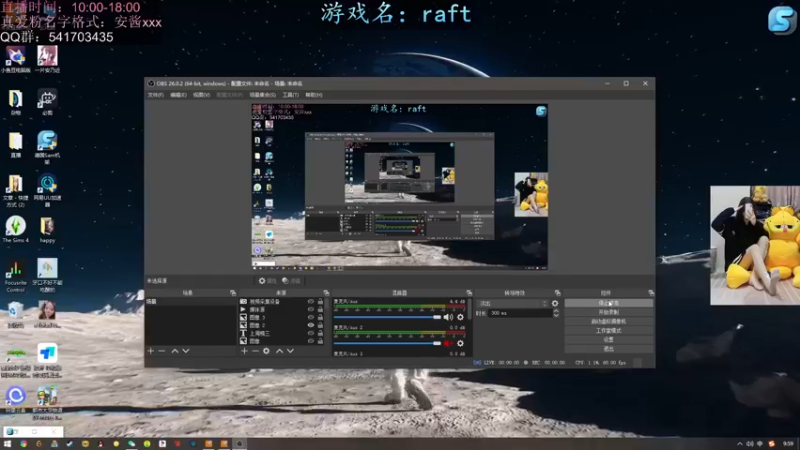The image size is (800, 450).
Task: Click the volume icon in system tray
Action: [750, 444]
